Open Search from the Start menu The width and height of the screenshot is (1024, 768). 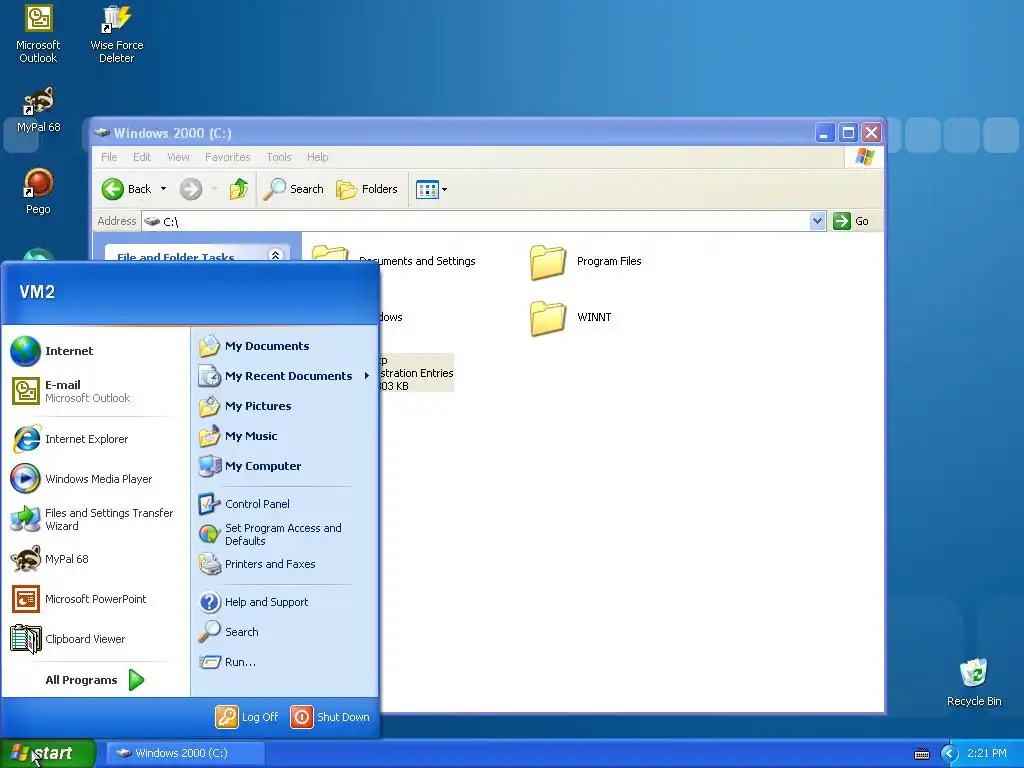pyautogui.click(x=285, y=632)
